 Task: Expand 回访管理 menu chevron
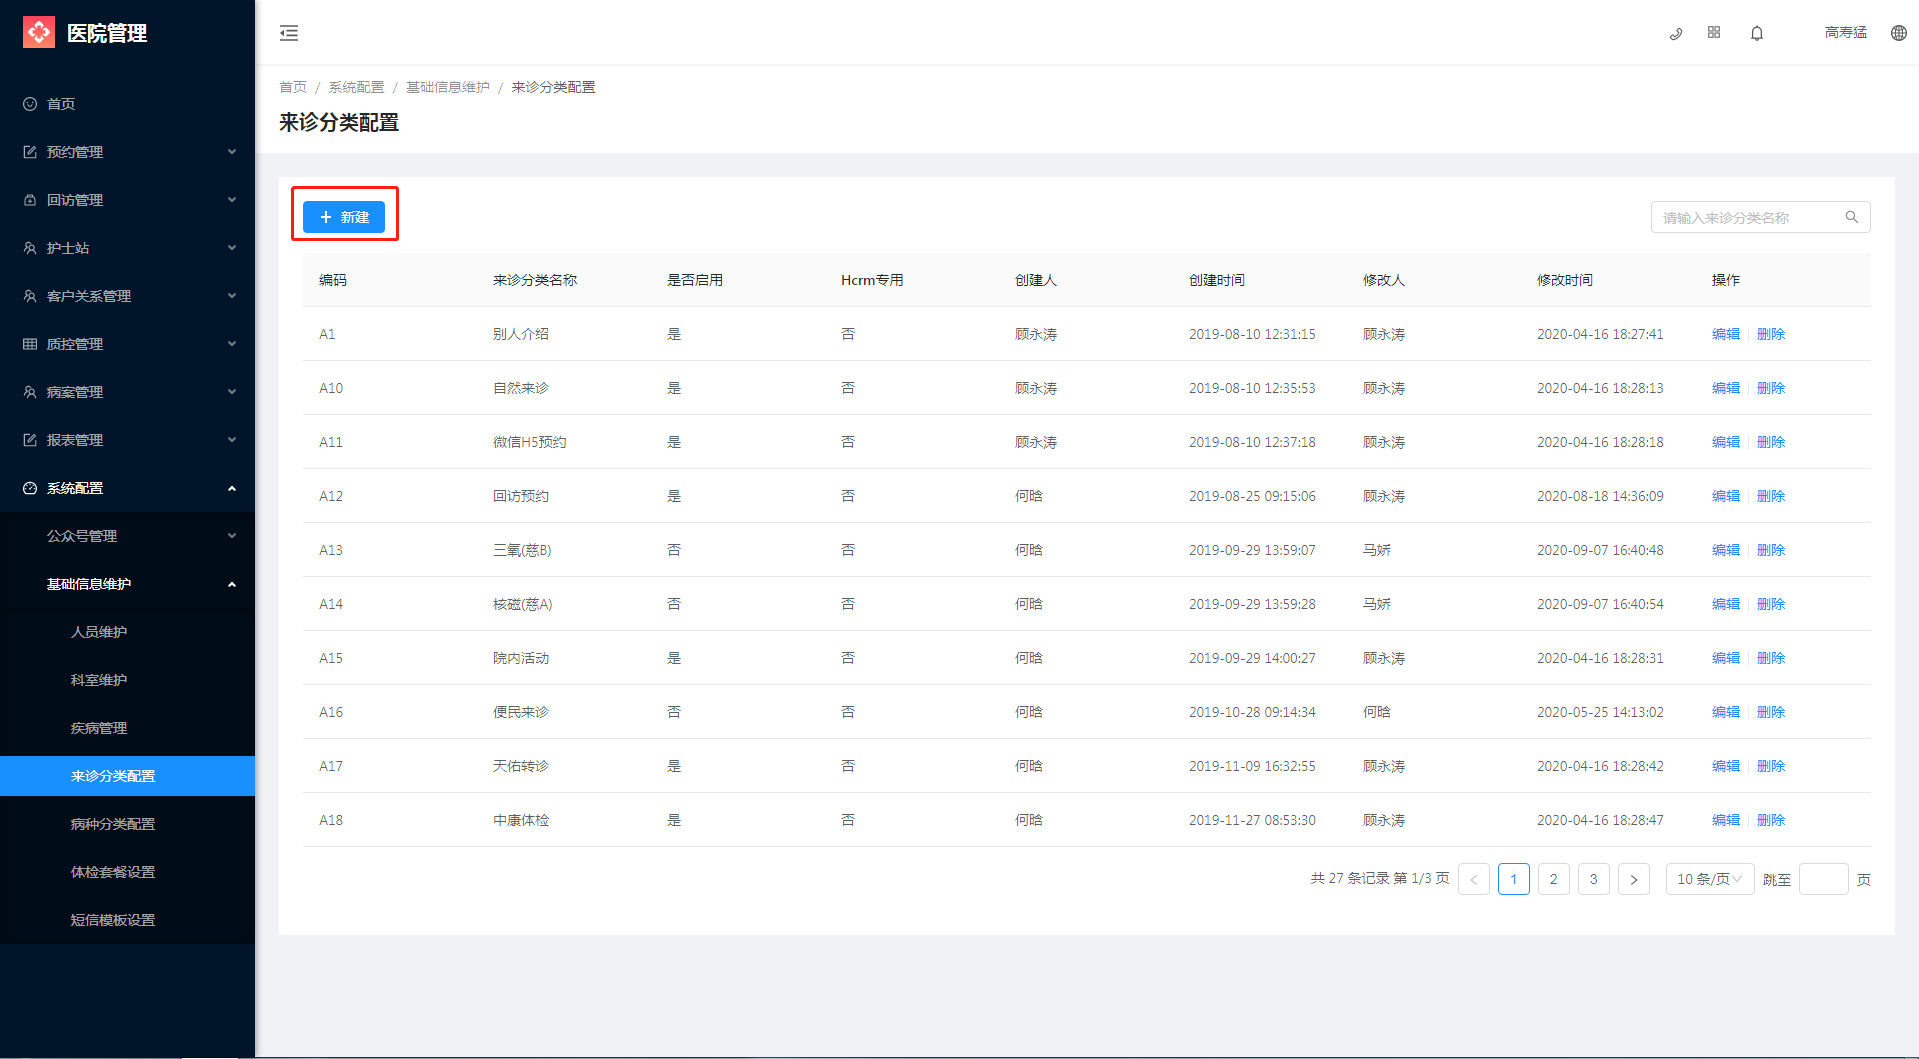232,200
